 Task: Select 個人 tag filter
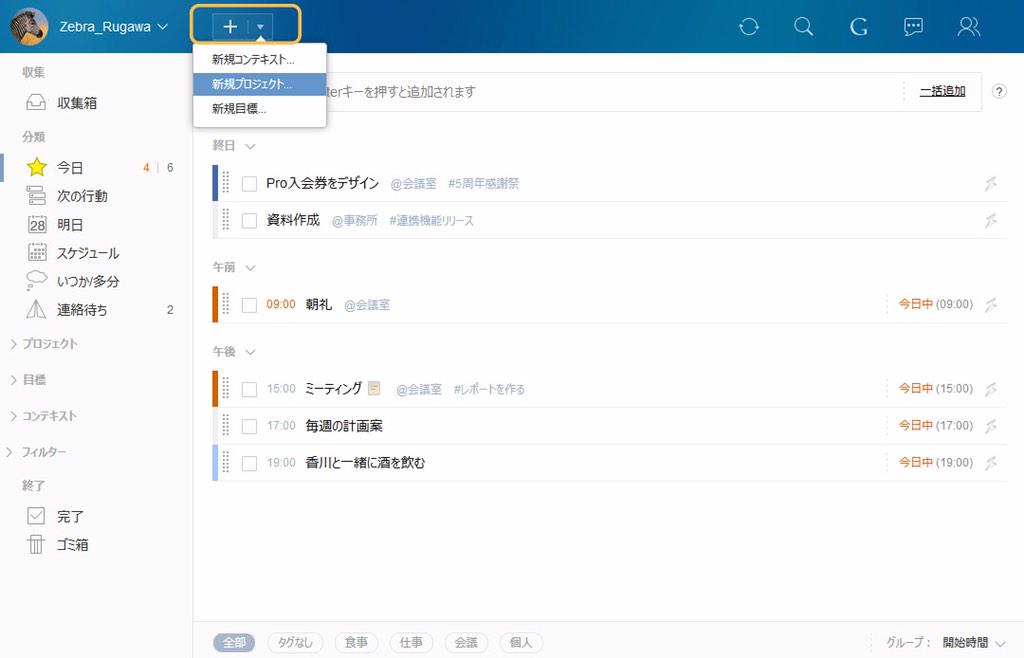(x=520, y=642)
